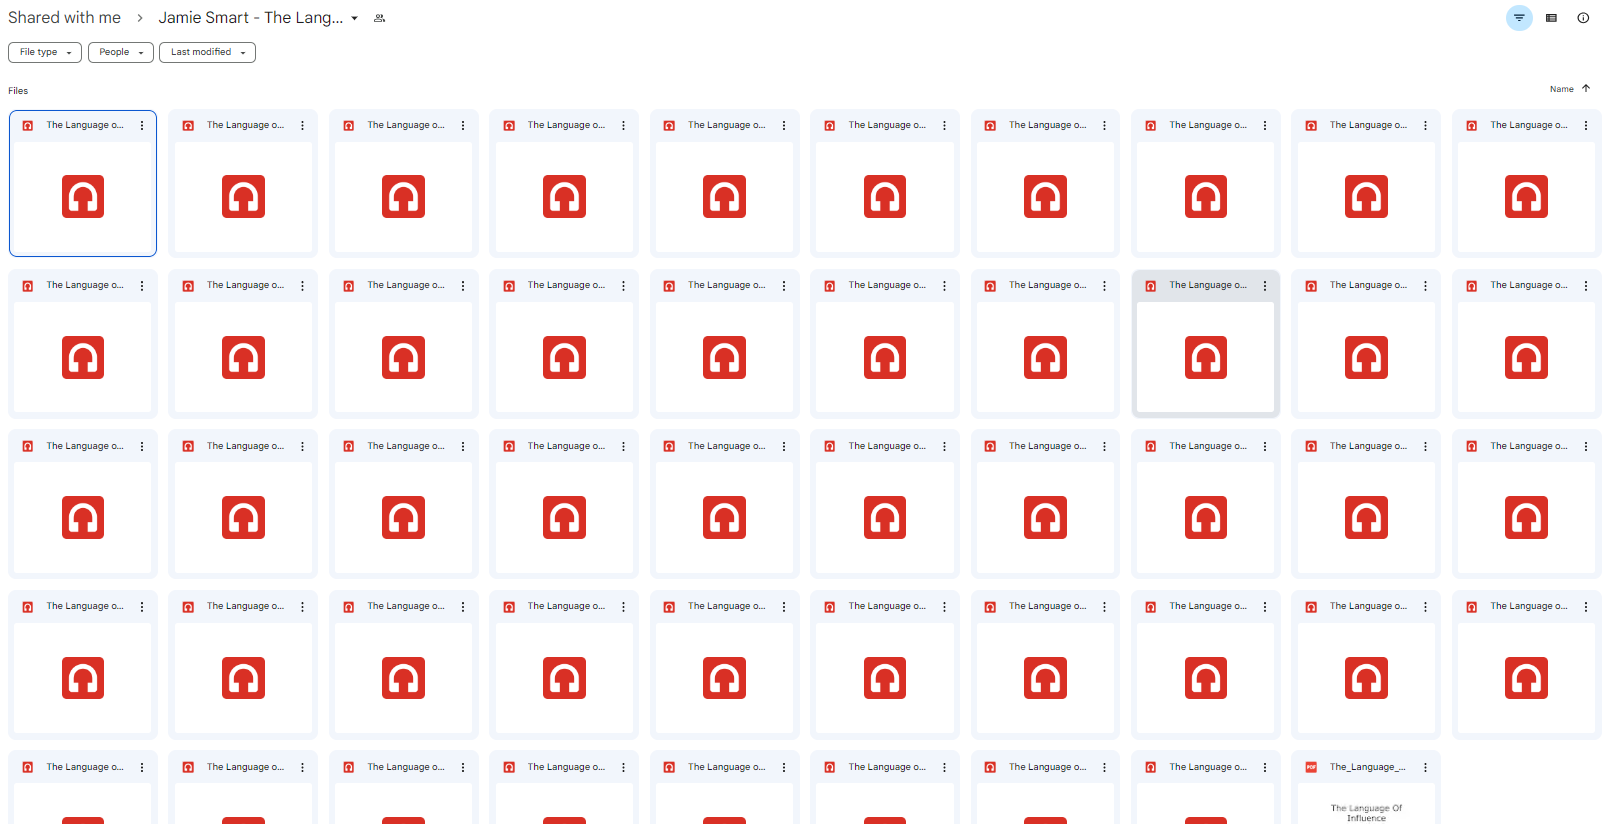Open More actions for The_Language_ PDF file
Image resolution: width=1604 pixels, height=824 pixels.
tap(1425, 767)
